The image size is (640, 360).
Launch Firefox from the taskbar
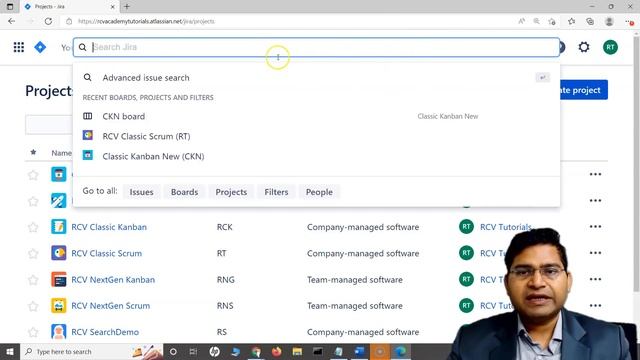pyautogui.click(x=277, y=351)
